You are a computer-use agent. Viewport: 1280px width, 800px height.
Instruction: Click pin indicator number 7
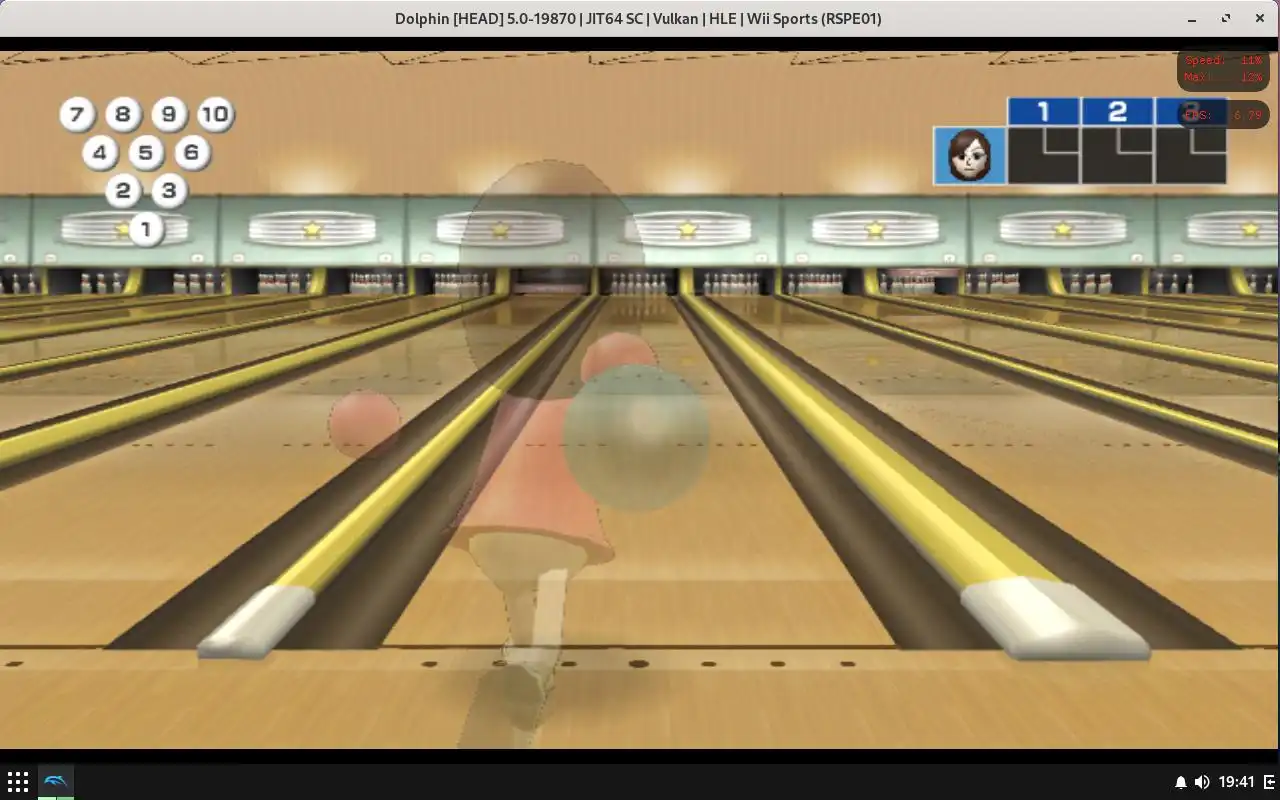tap(77, 114)
